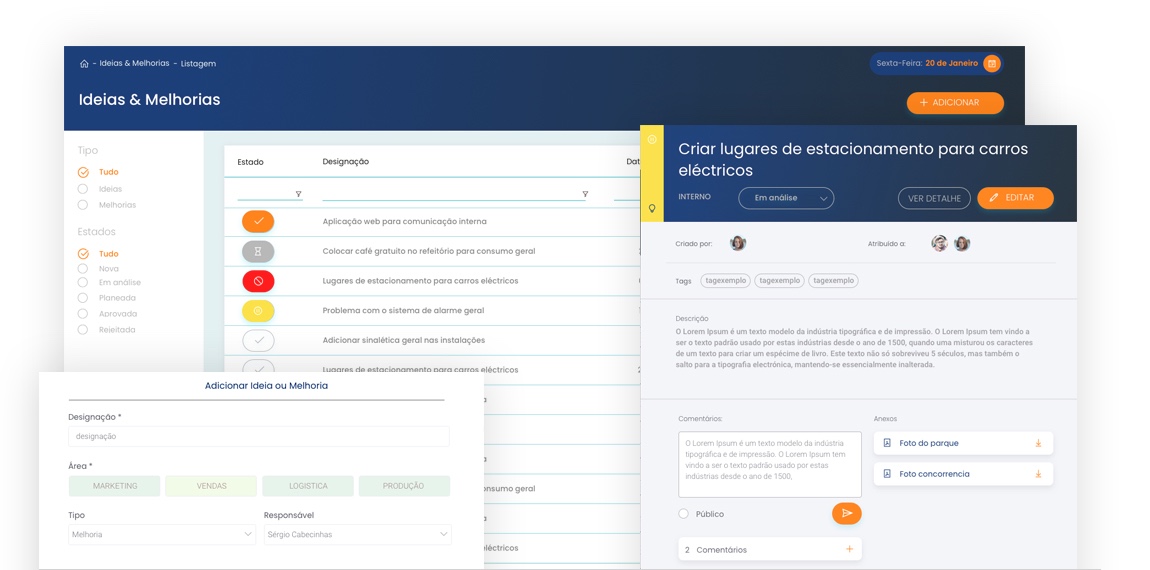Viewport: 1150px width, 570px height.
Task: Select Tudo under Estados filter
Action: tap(83, 254)
